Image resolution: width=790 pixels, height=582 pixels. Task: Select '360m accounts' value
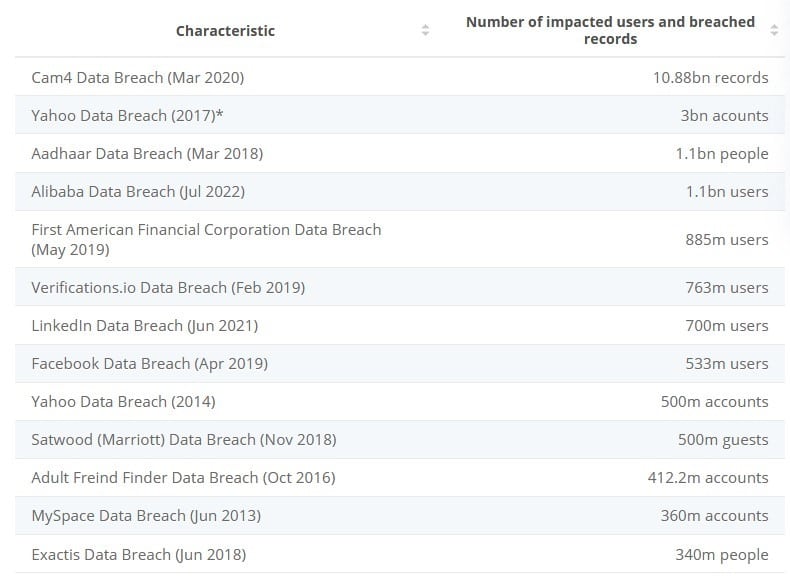click(714, 515)
